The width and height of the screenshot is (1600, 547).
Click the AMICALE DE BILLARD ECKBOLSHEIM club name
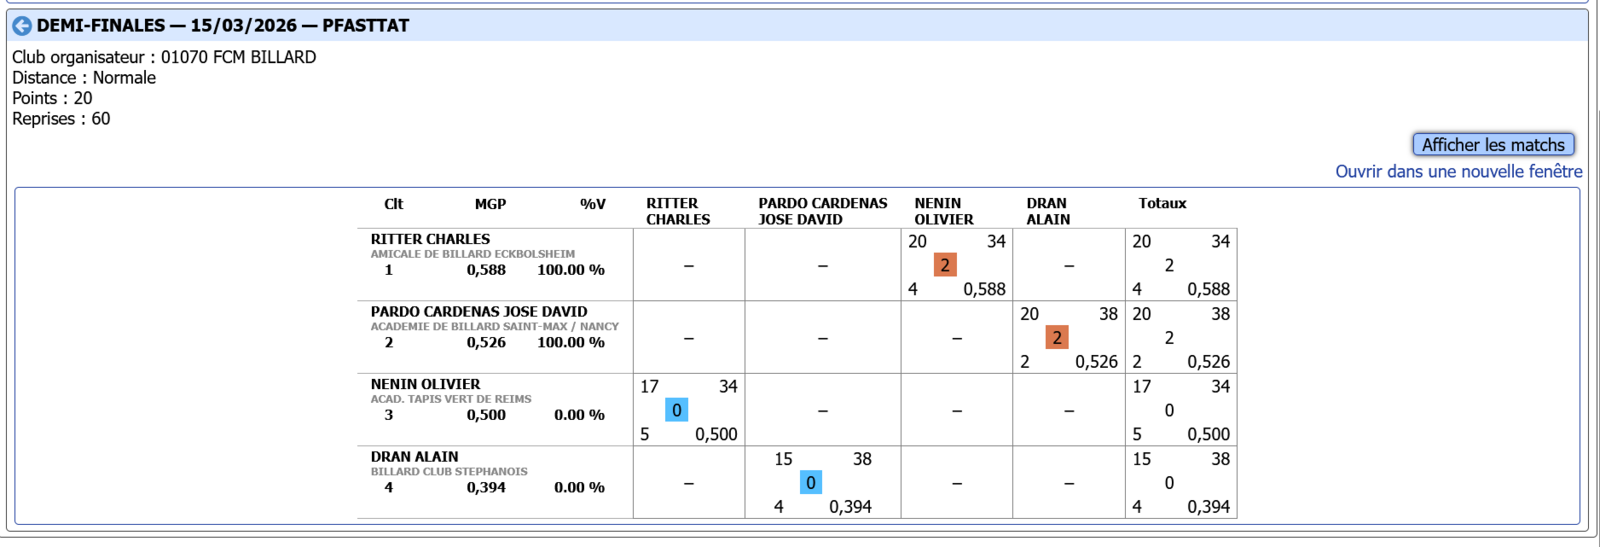[472, 254]
